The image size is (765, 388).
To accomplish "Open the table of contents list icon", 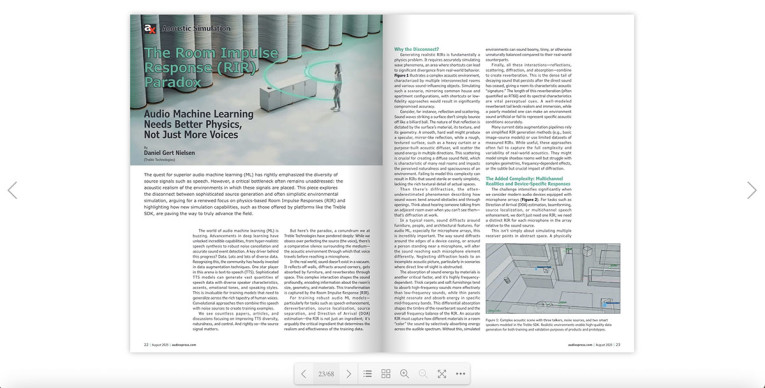I will pos(367,374).
